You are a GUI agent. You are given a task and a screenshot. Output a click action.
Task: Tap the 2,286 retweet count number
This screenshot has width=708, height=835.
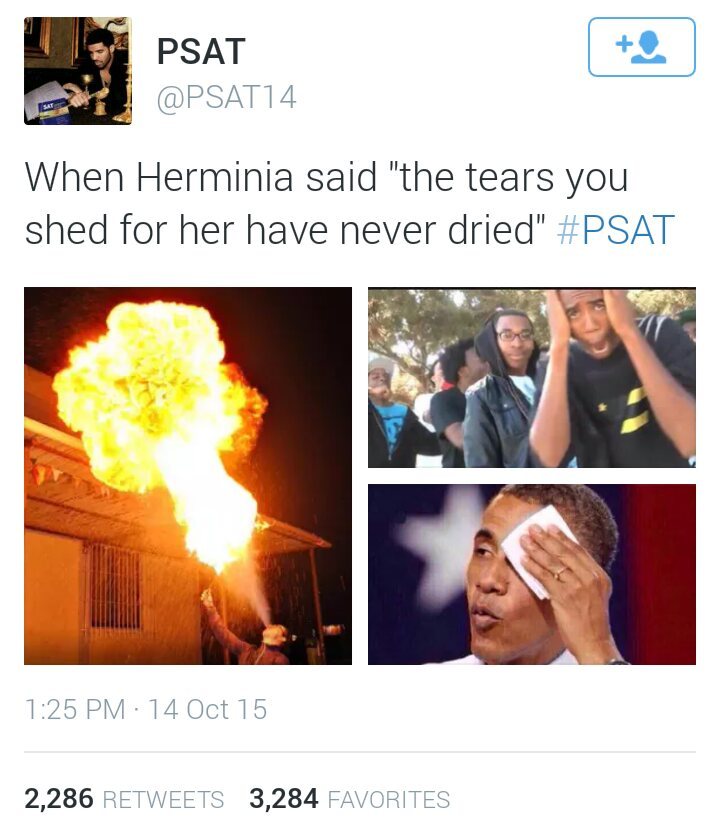[x=59, y=799]
